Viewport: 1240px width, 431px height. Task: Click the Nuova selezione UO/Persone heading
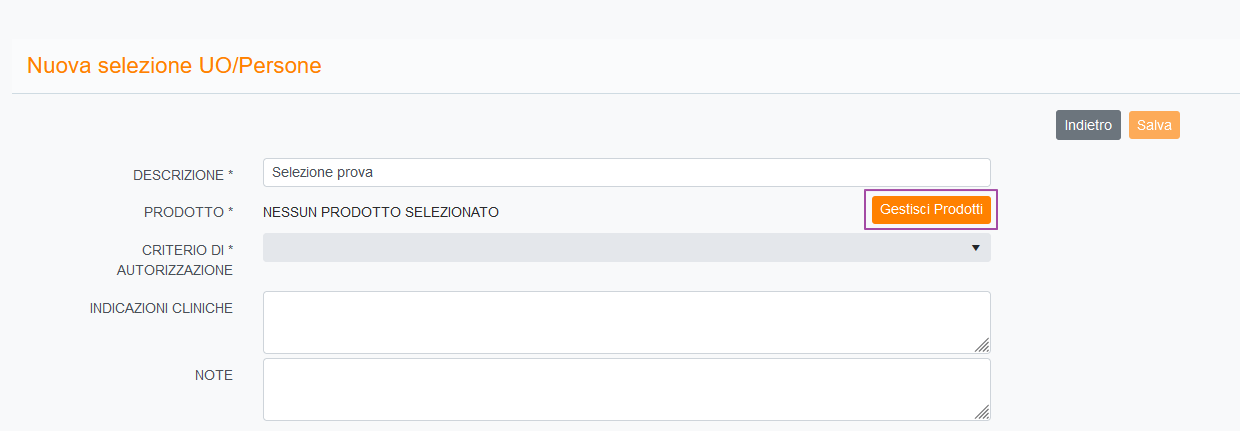pos(174,66)
